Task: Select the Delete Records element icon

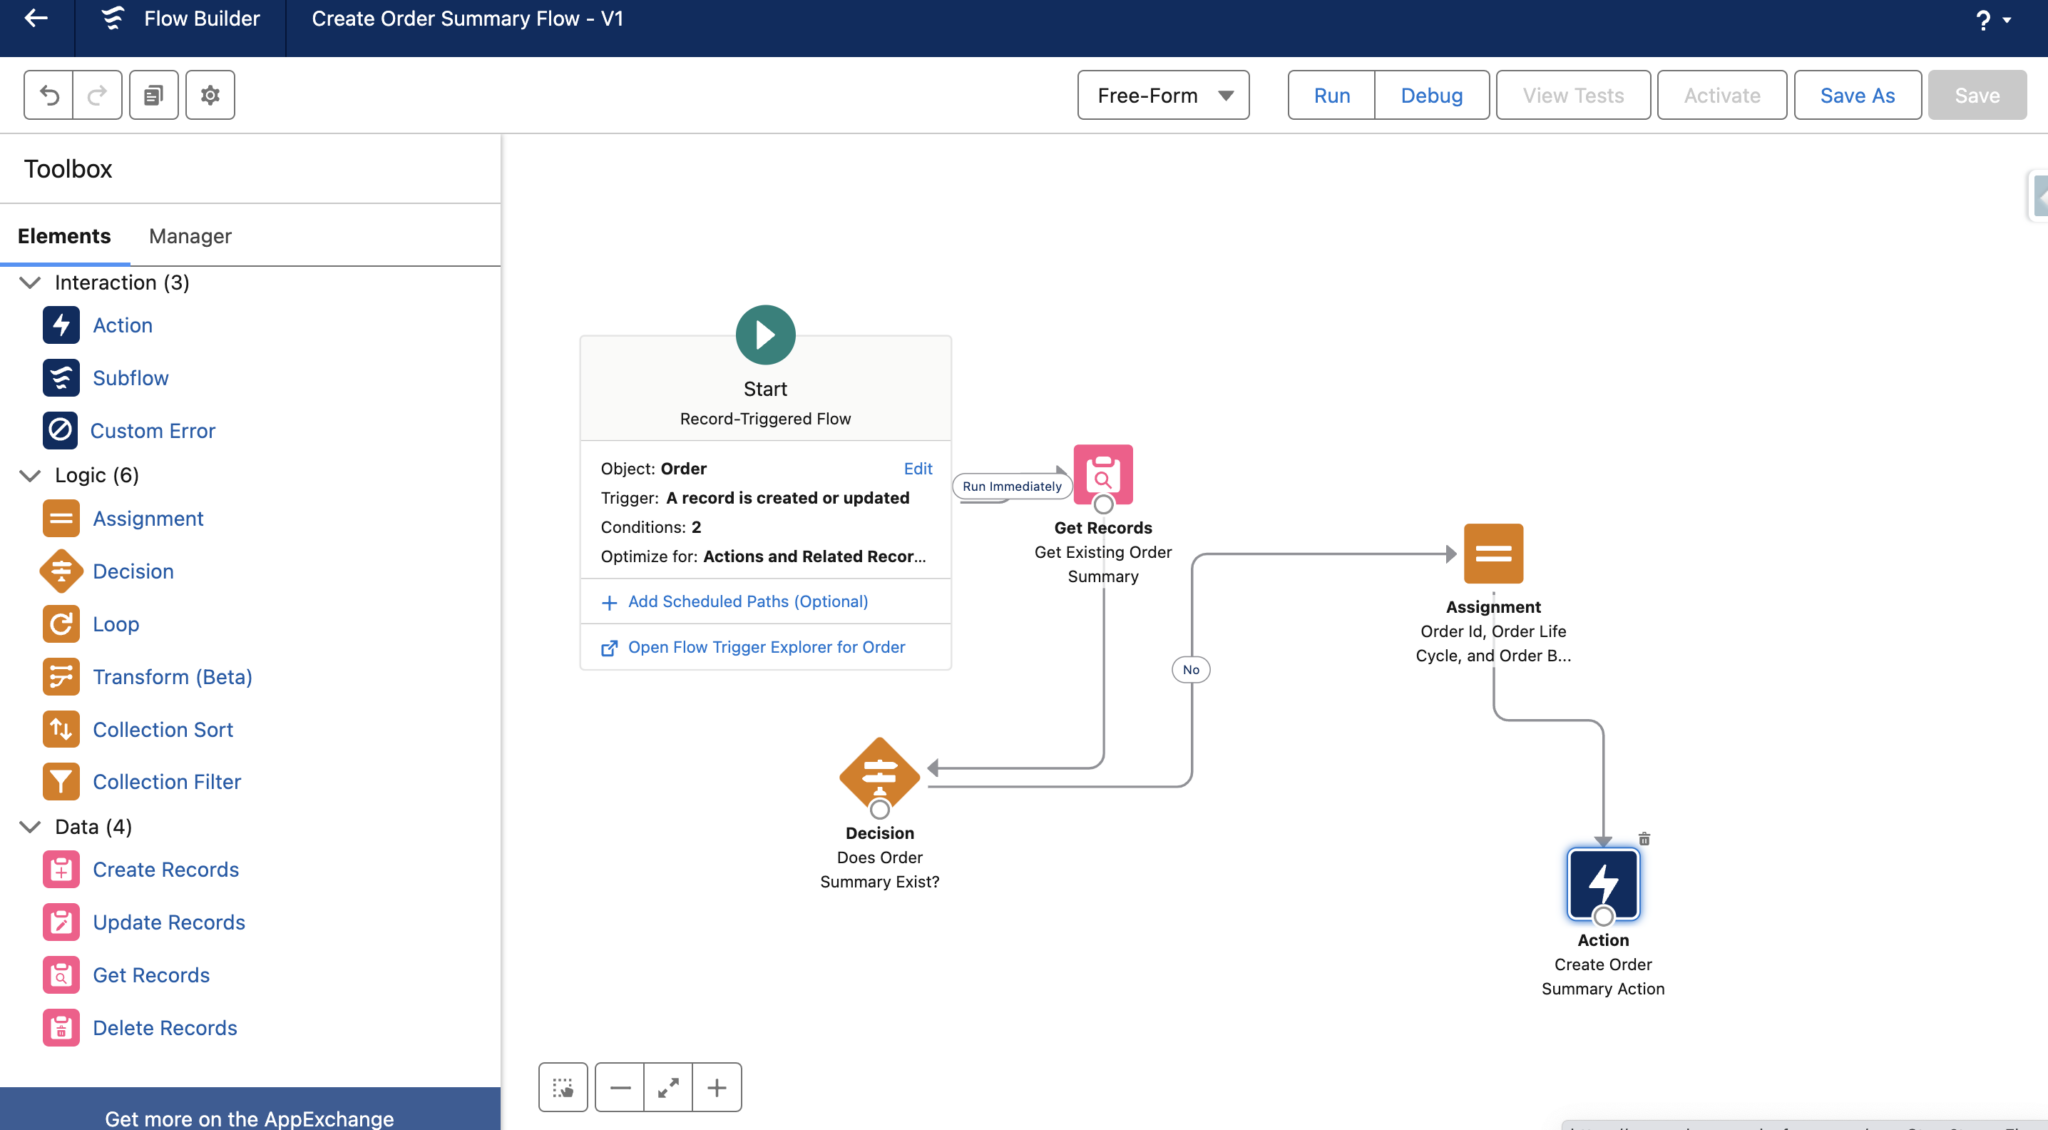Action: [61, 1027]
